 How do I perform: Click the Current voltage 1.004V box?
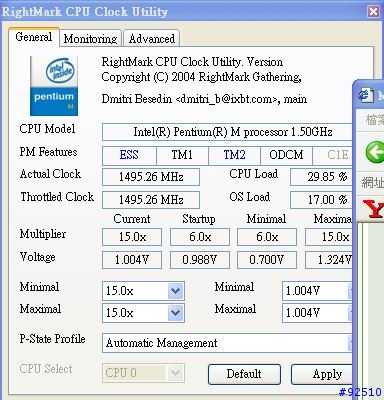pyautogui.click(x=132, y=260)
